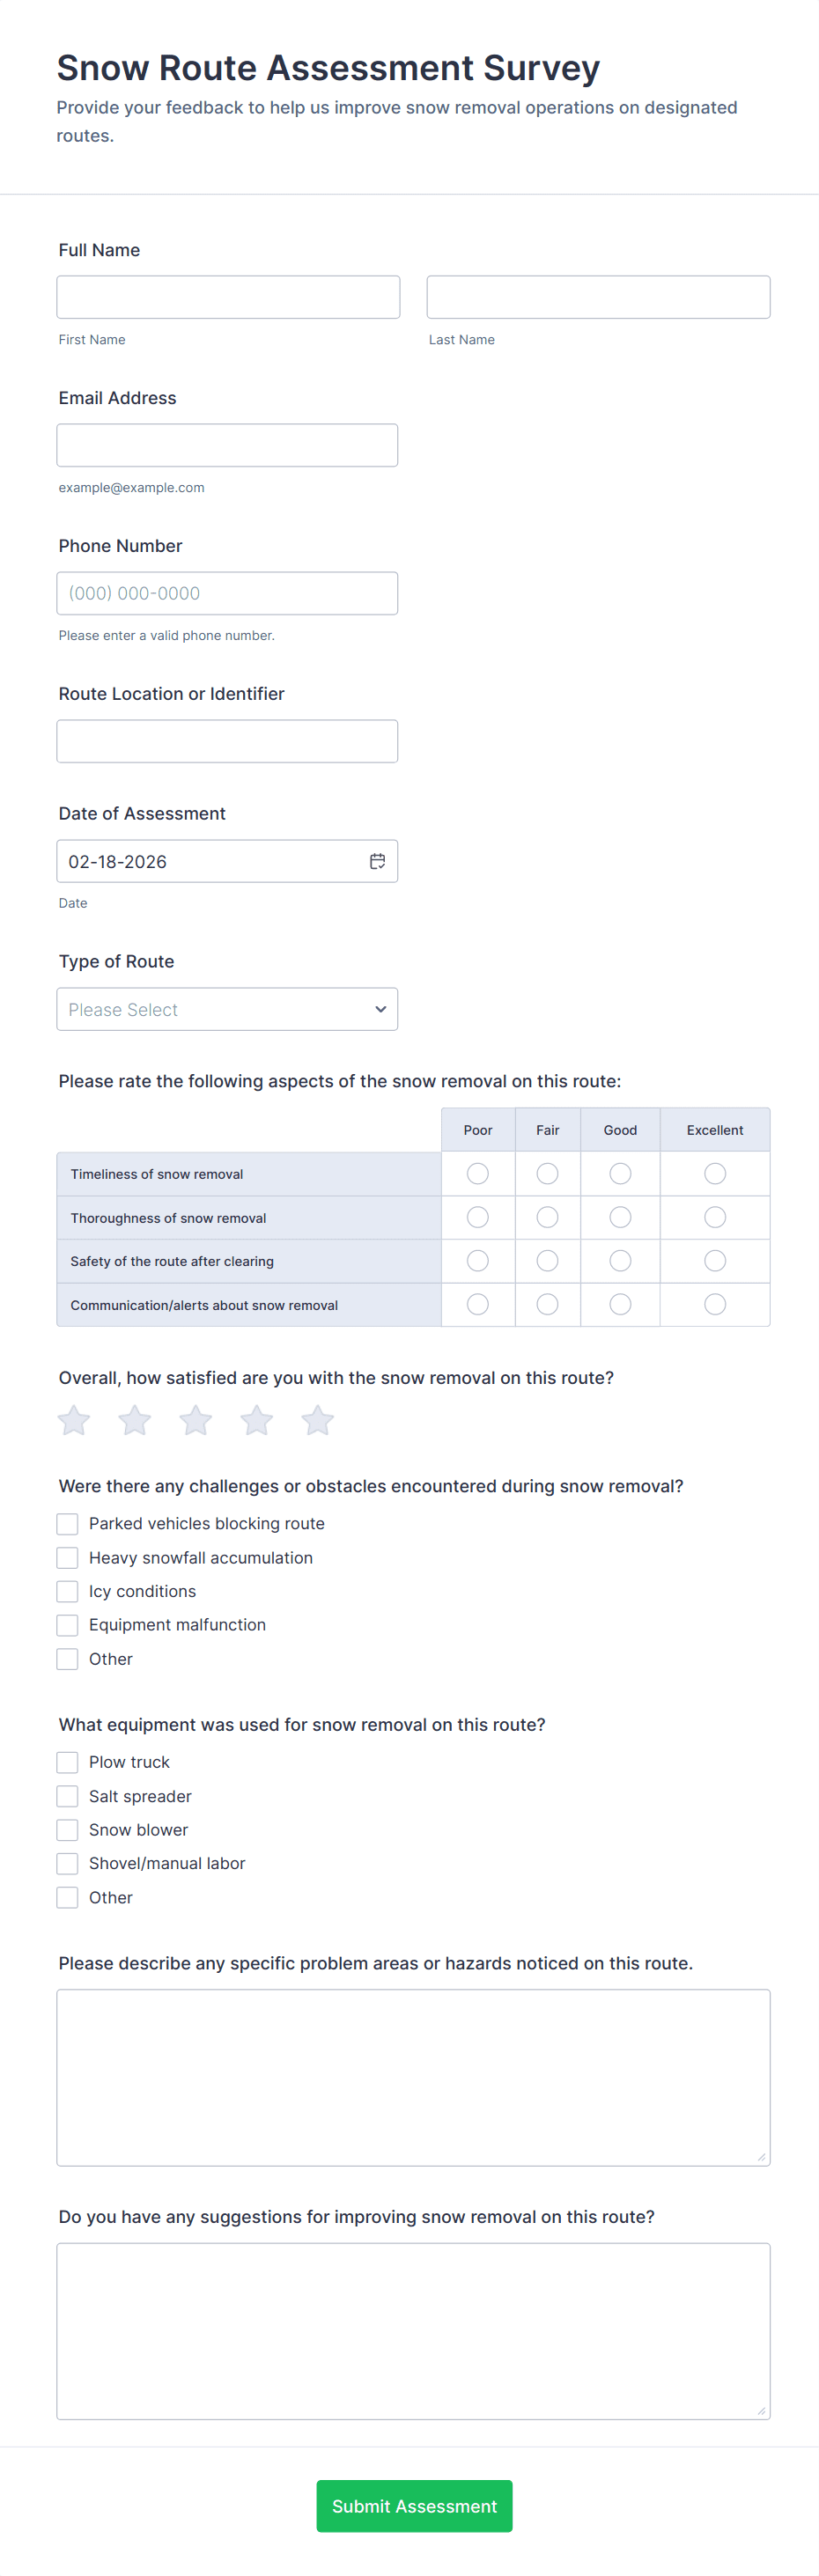Open the calendar picker icon
The height and width of the screenshot is (2576, 819).
(x=377, y=861)
